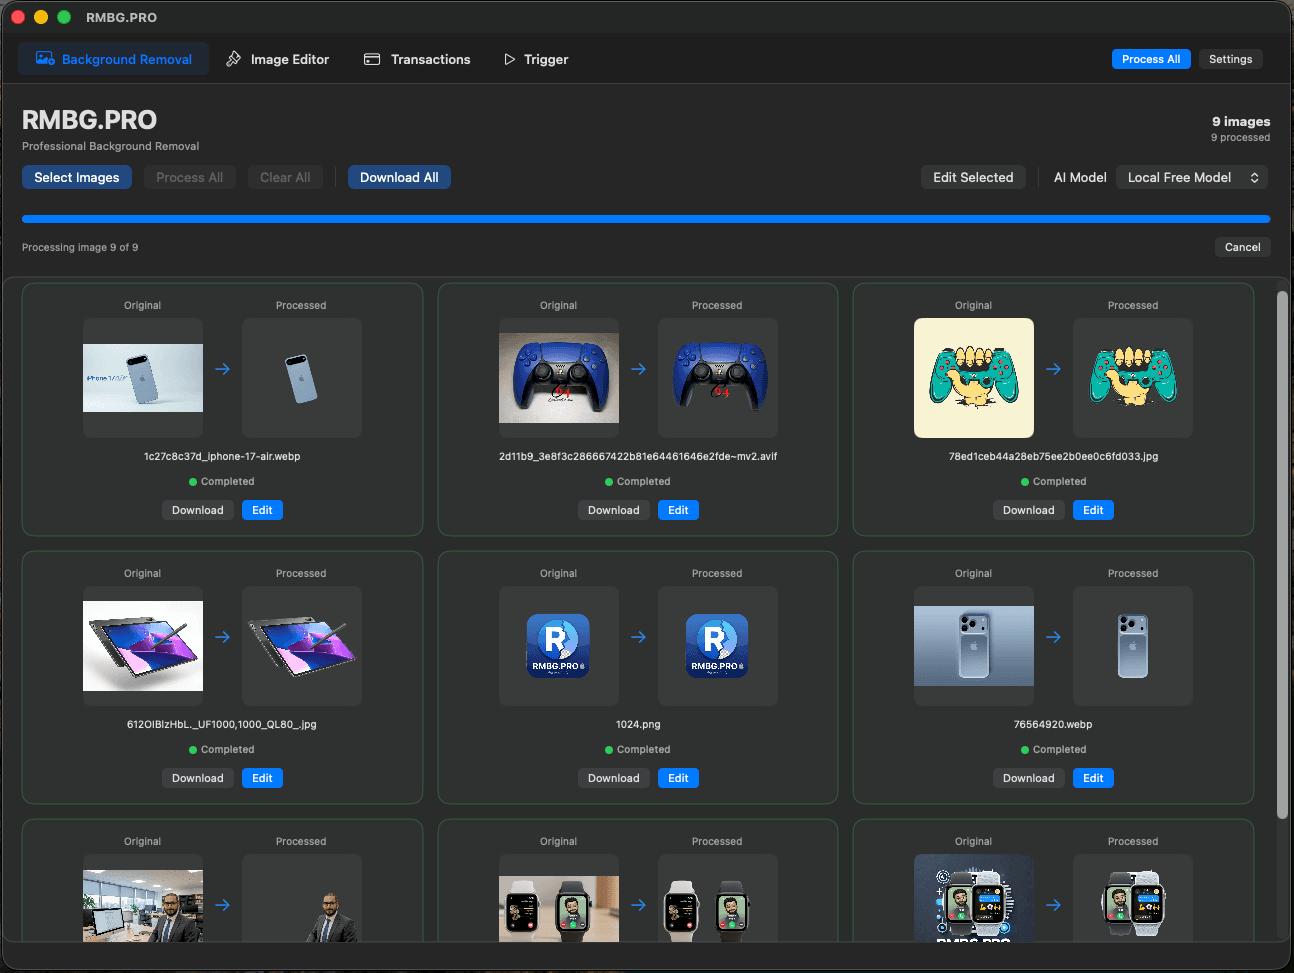Click the blue arrow on the iphone-17-air card
1294x973 pixels.
click(221, 369)
